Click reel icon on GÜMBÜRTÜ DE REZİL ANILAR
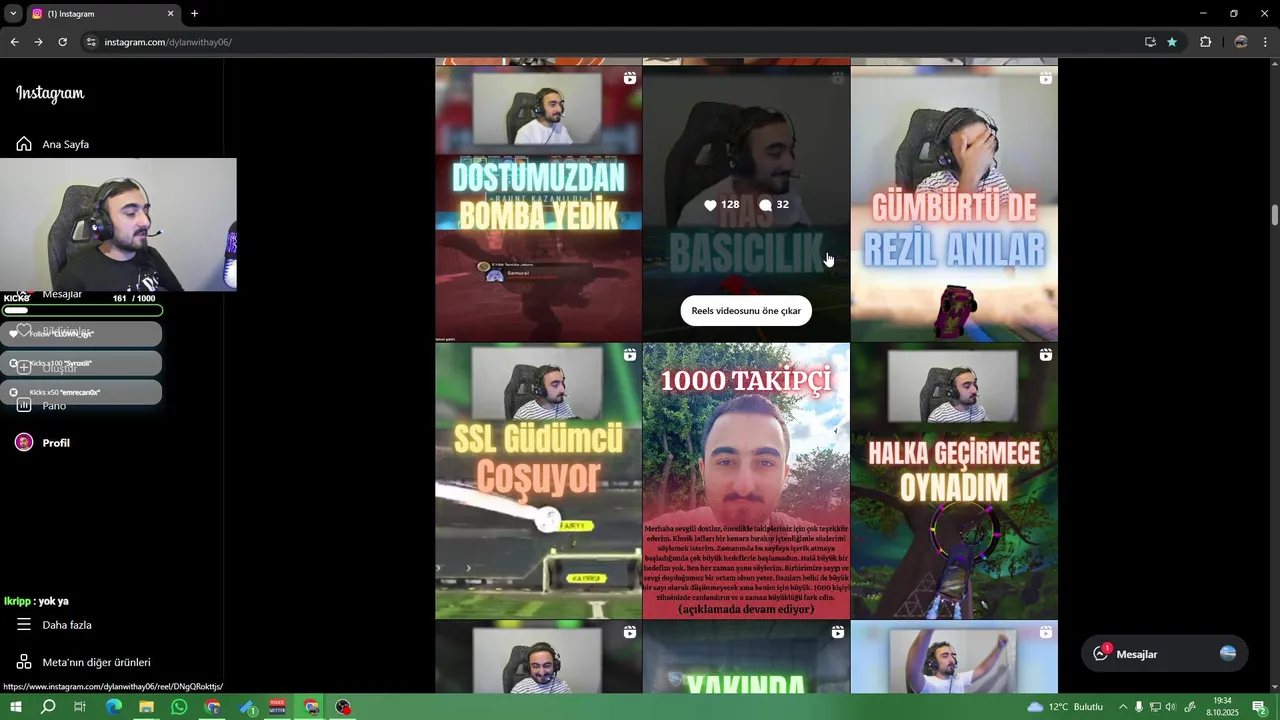 tap(1045, 78)
